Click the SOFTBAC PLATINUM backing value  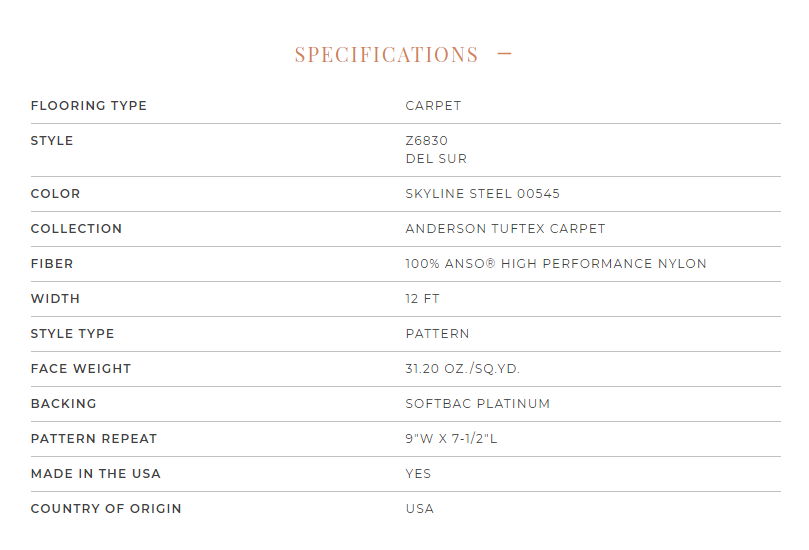pos(478,403)
